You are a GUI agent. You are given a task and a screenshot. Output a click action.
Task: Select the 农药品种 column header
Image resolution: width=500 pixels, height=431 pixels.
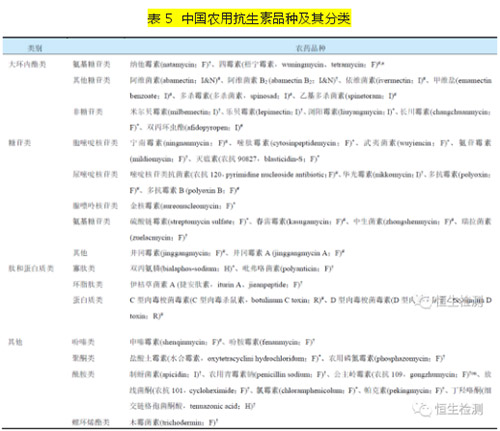[311, 48]
